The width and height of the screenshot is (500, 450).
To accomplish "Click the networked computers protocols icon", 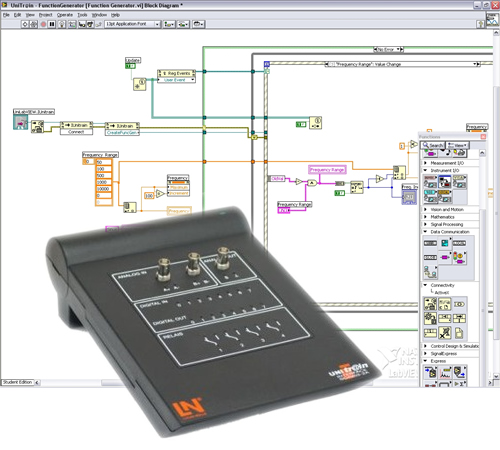I will 430,272.
